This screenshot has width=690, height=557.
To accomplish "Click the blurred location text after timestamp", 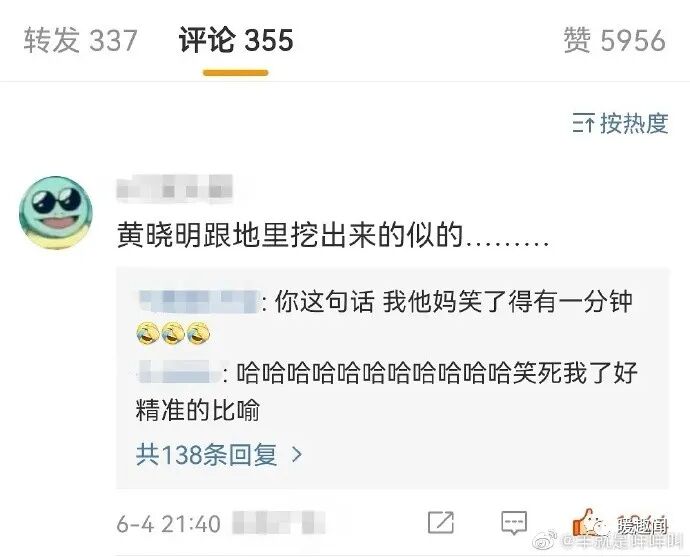I will [x=279, y=523].
